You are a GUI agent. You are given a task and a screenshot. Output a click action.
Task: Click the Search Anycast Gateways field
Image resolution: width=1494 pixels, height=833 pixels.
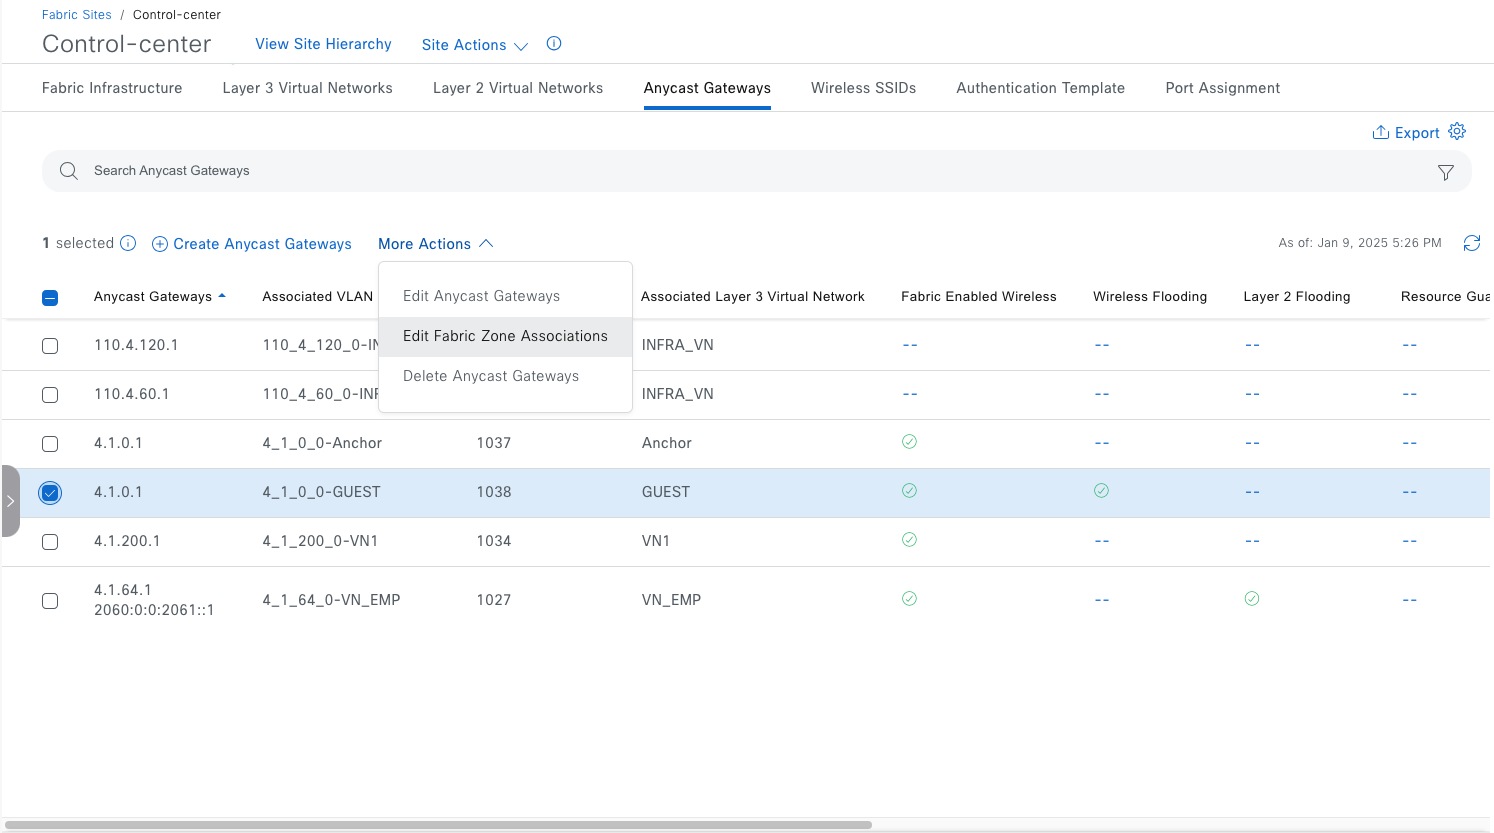[700, 171]
